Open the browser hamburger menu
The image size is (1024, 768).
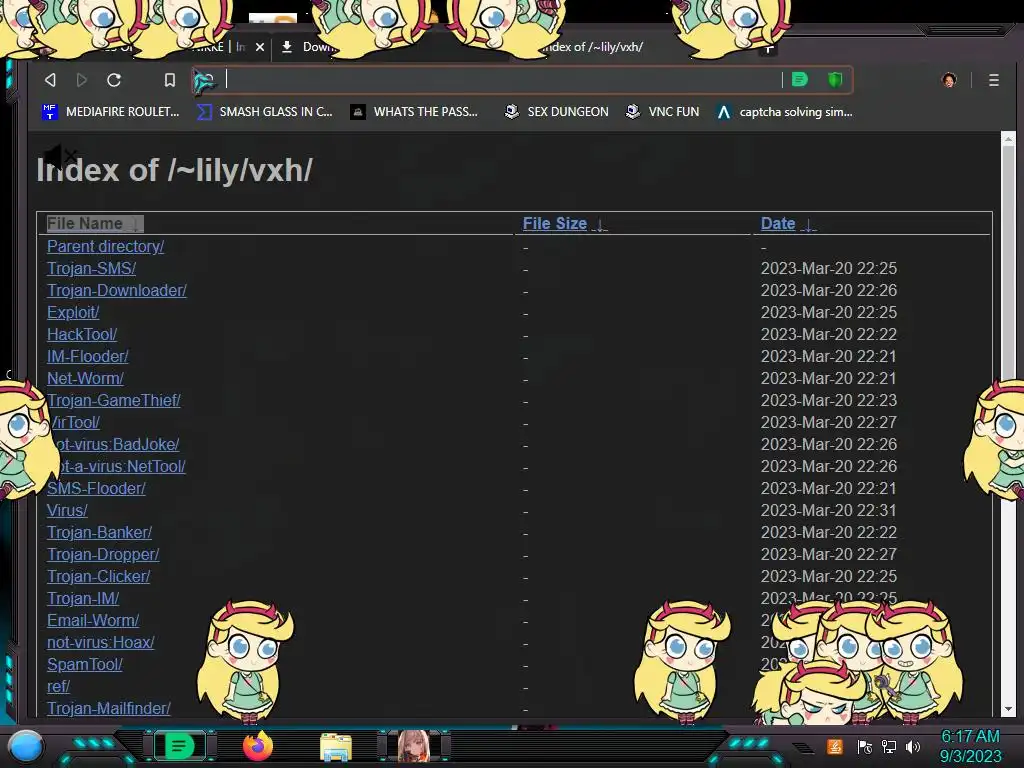pos(993,80)
